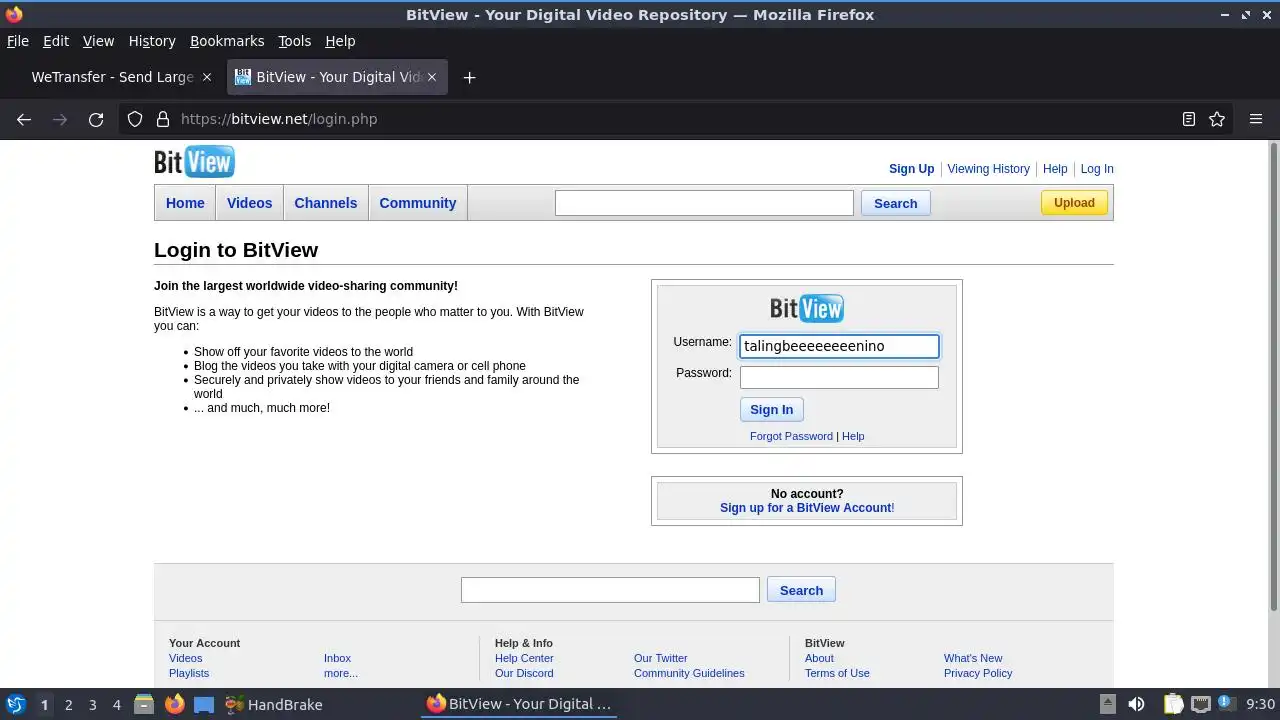1280x720 pixels.
Task: Click the BitView logo in the page header
Action: click(194, 161)
